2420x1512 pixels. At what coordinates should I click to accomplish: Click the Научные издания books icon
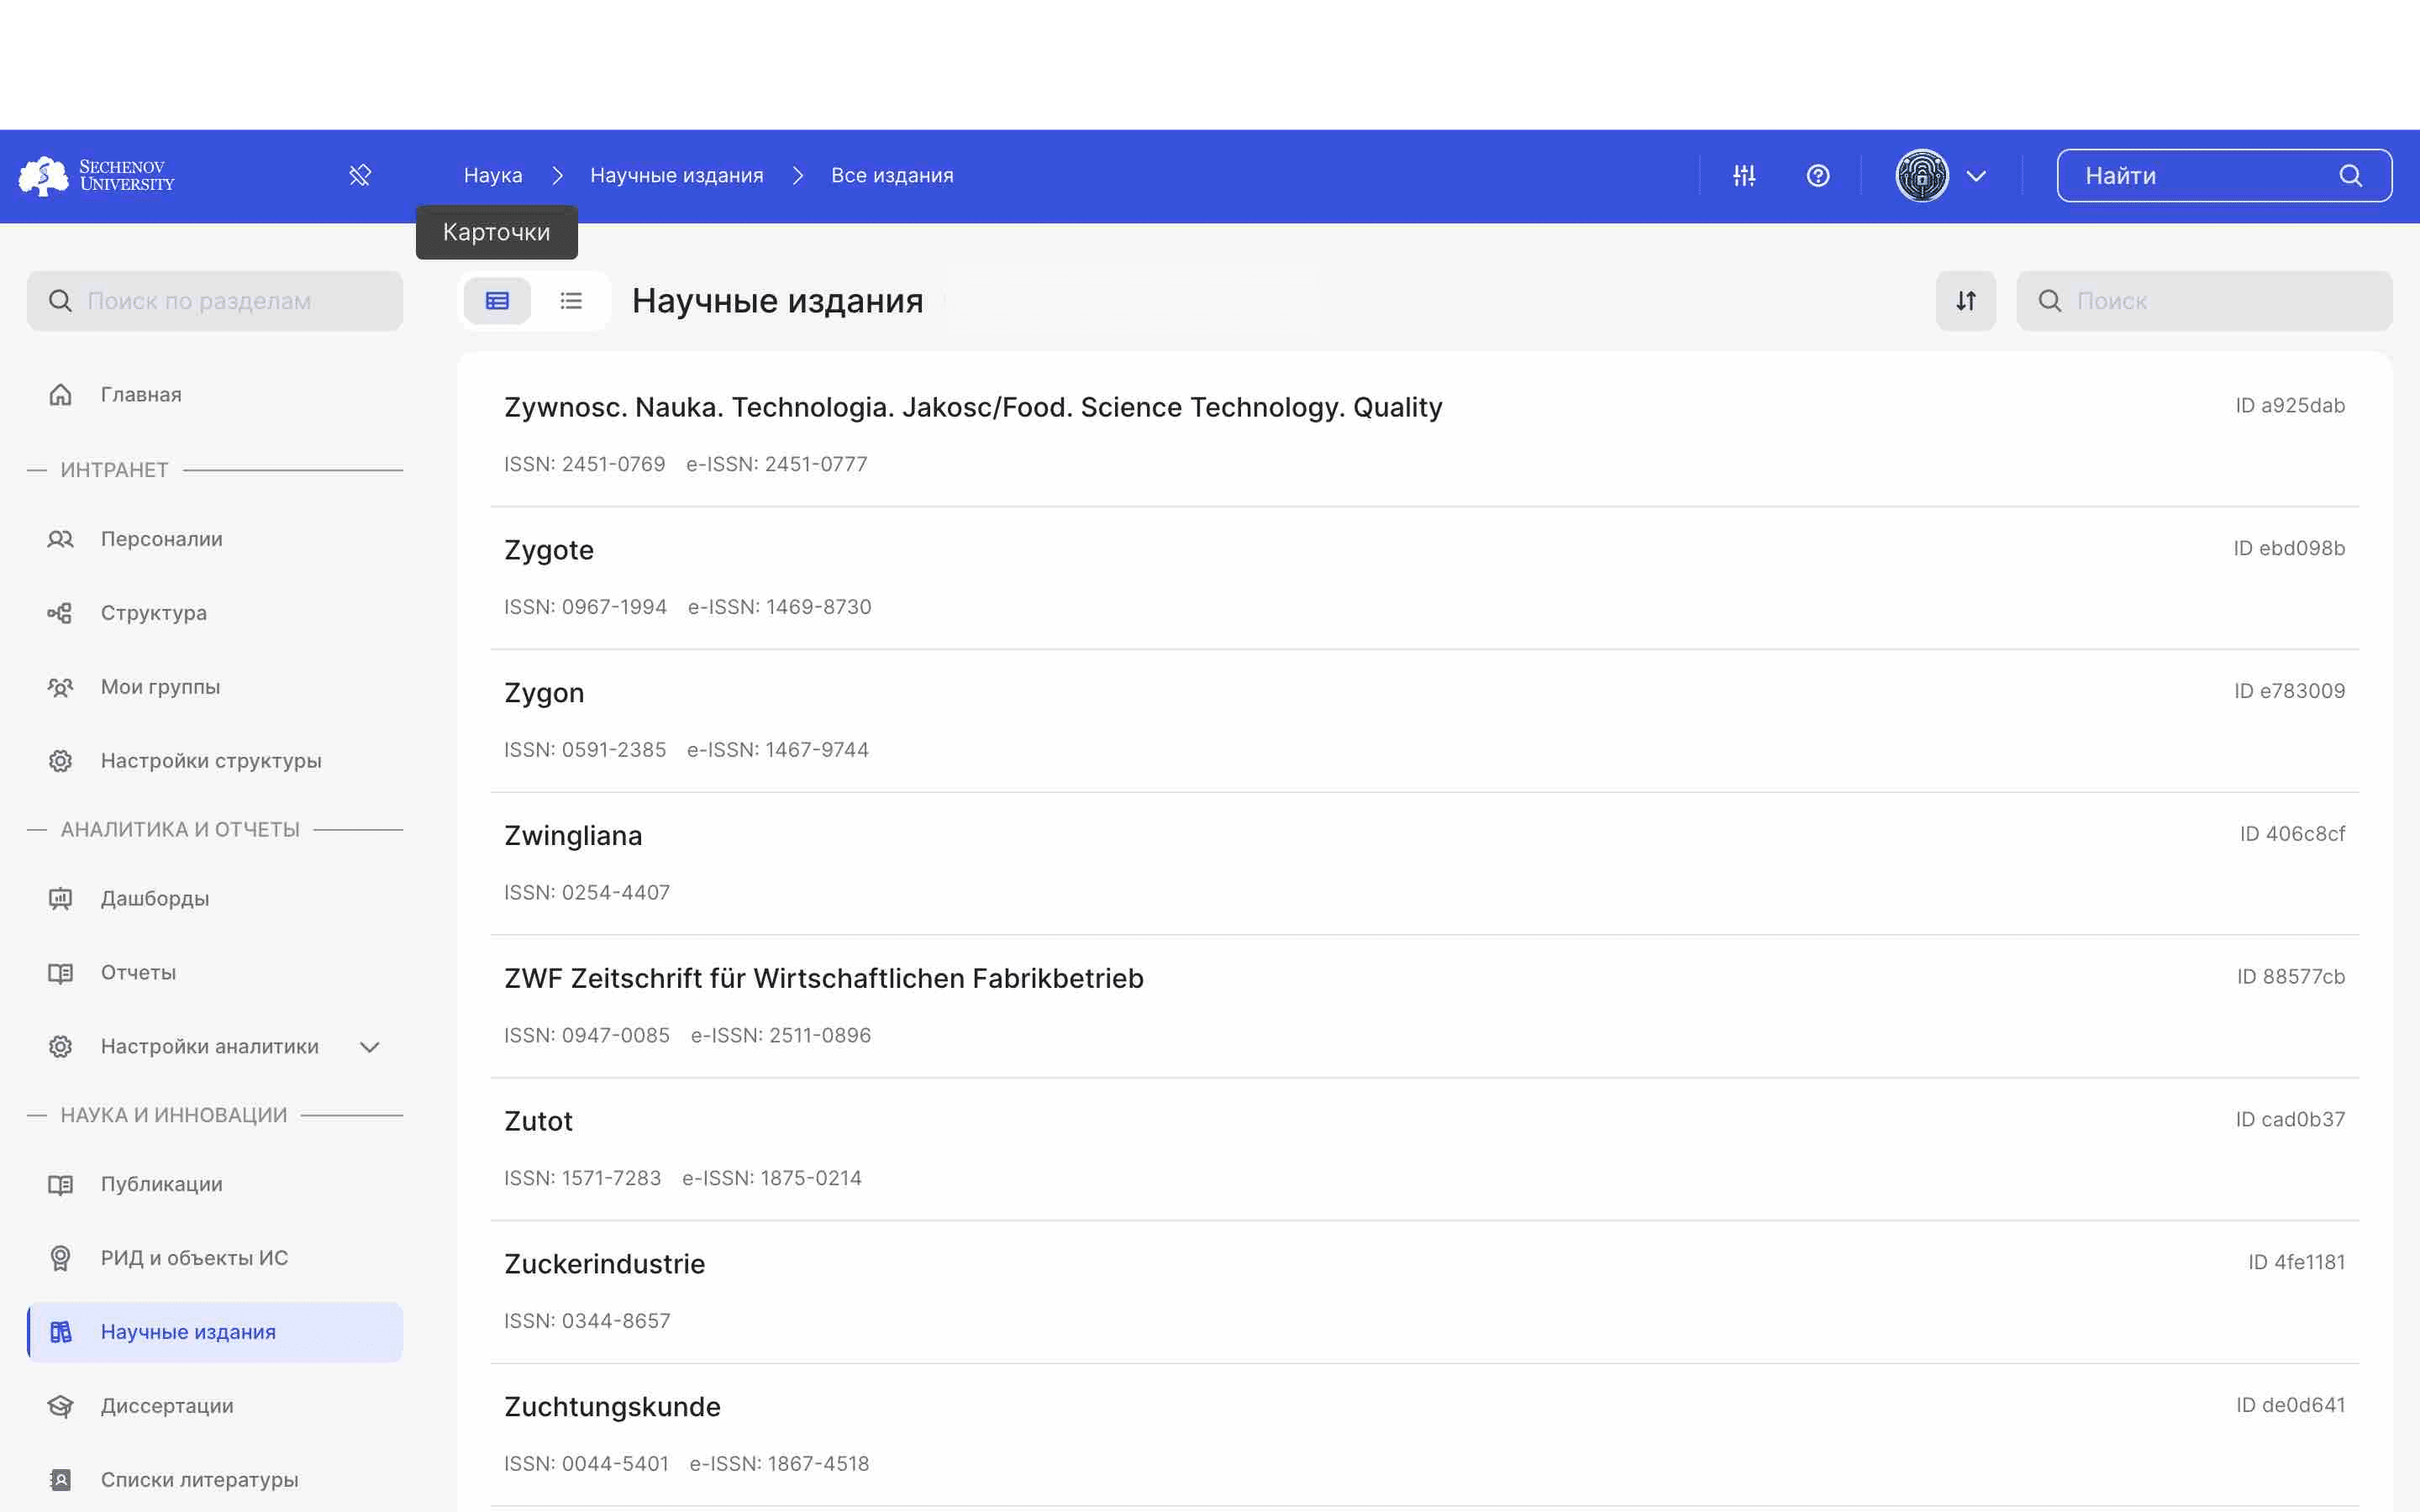61,1333
